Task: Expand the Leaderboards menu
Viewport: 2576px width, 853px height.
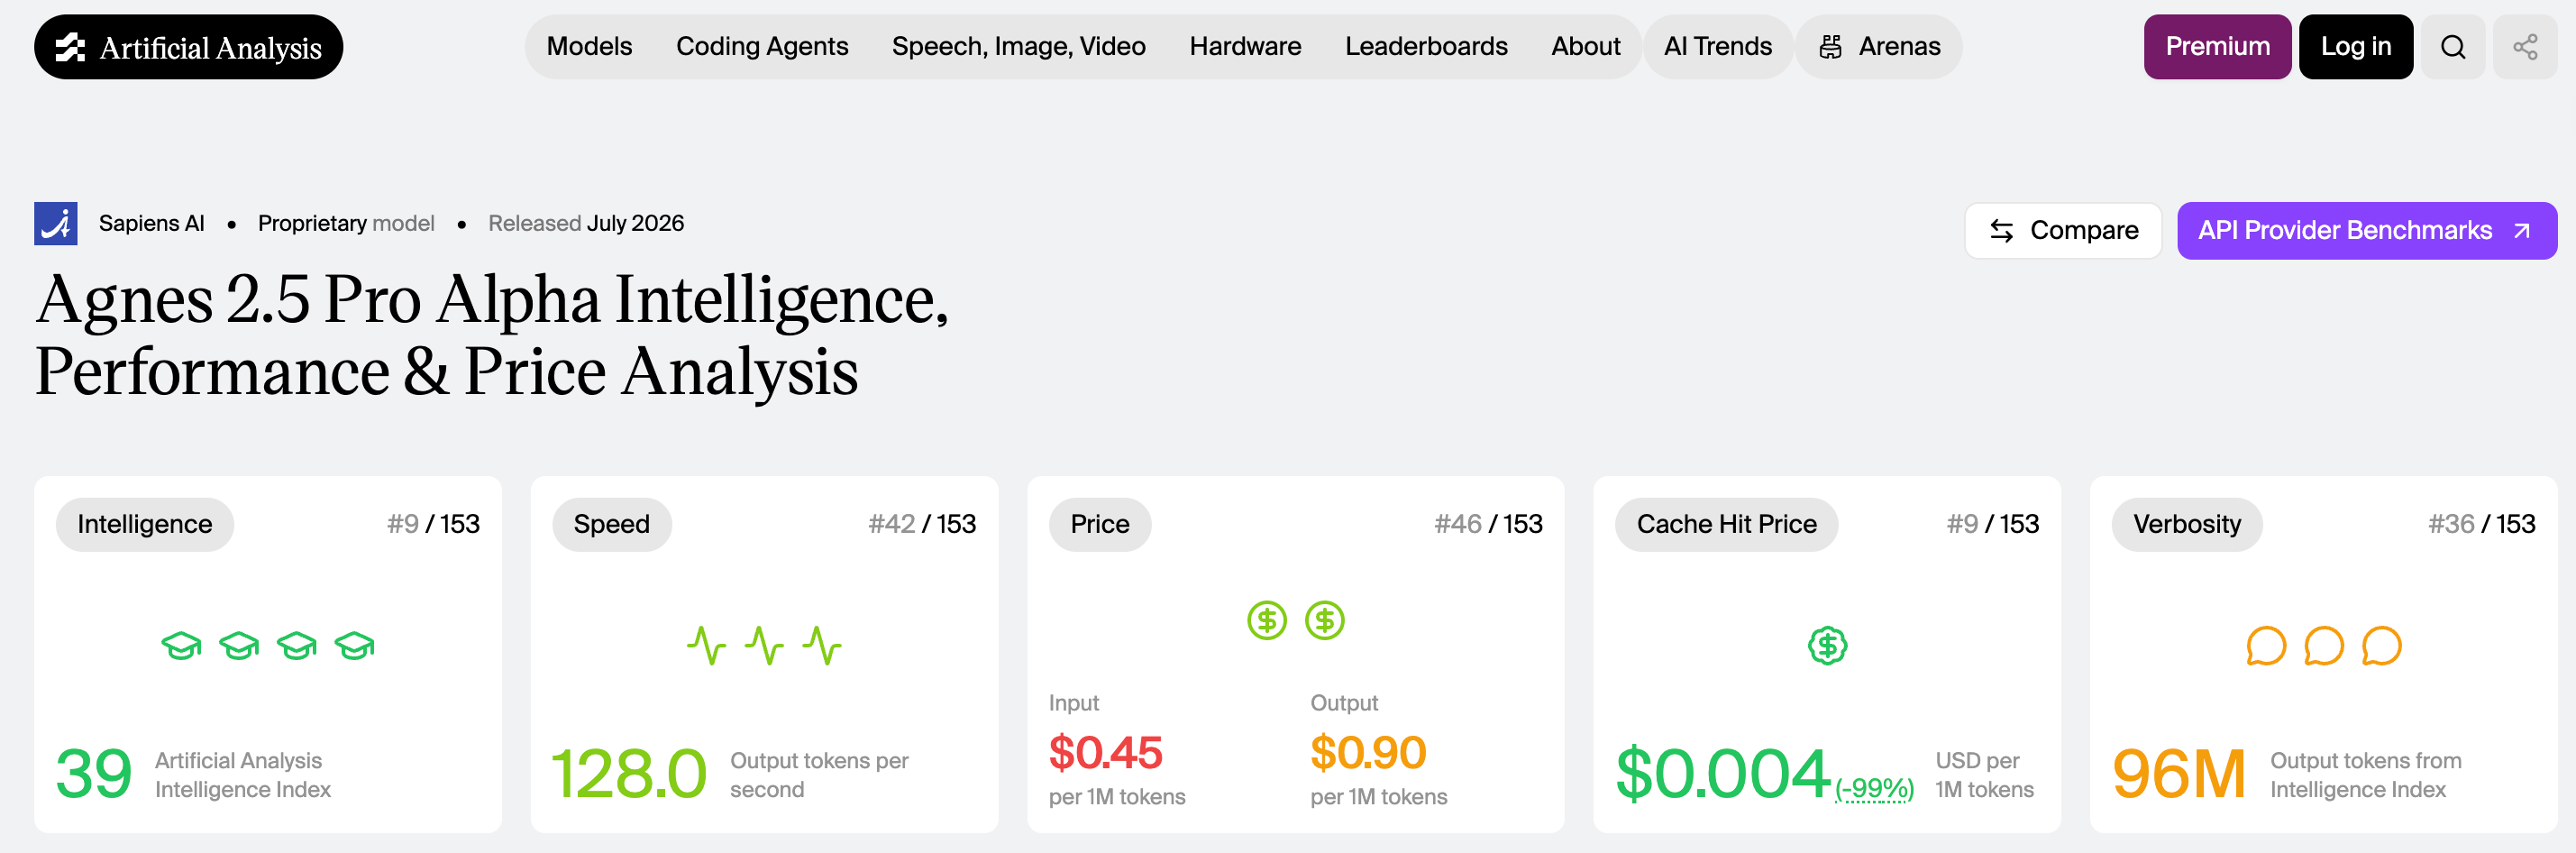Action: [1426, 47]
